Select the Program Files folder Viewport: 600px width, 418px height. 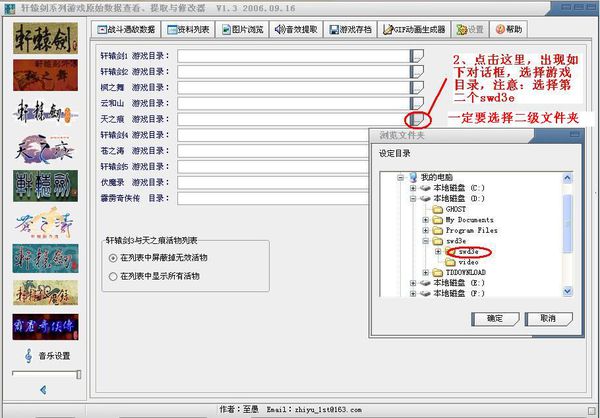pyautogui.click(x=471, y=230)
